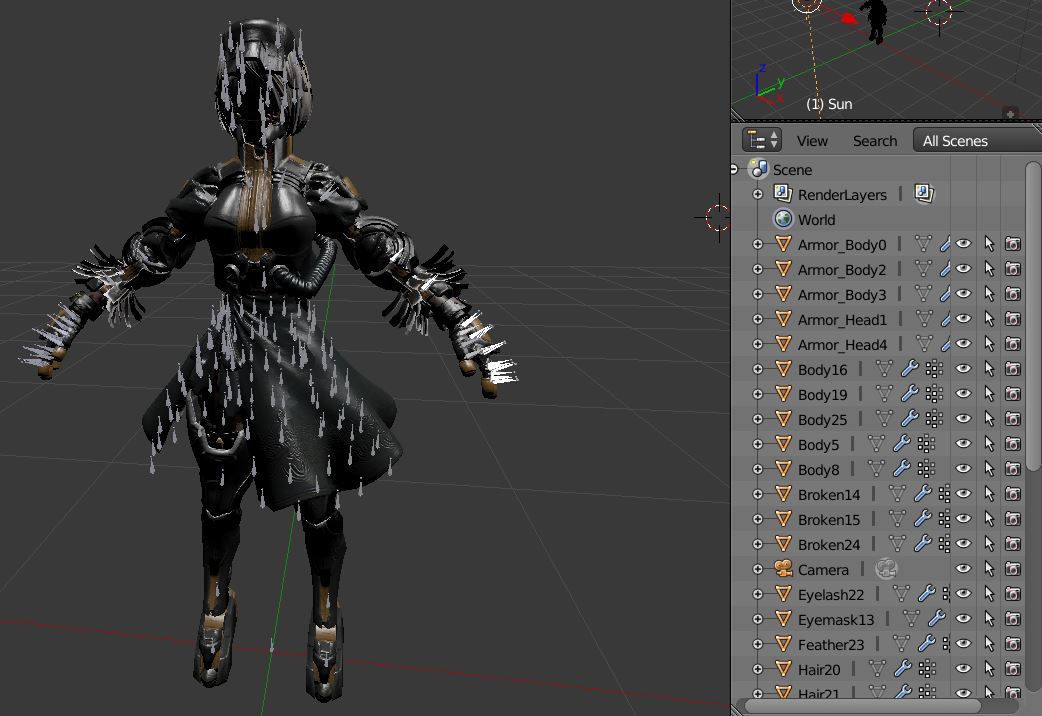The image size is (1042, 716).
Task: Click the camera object icon in outliner
Action: tap(783, 568)
